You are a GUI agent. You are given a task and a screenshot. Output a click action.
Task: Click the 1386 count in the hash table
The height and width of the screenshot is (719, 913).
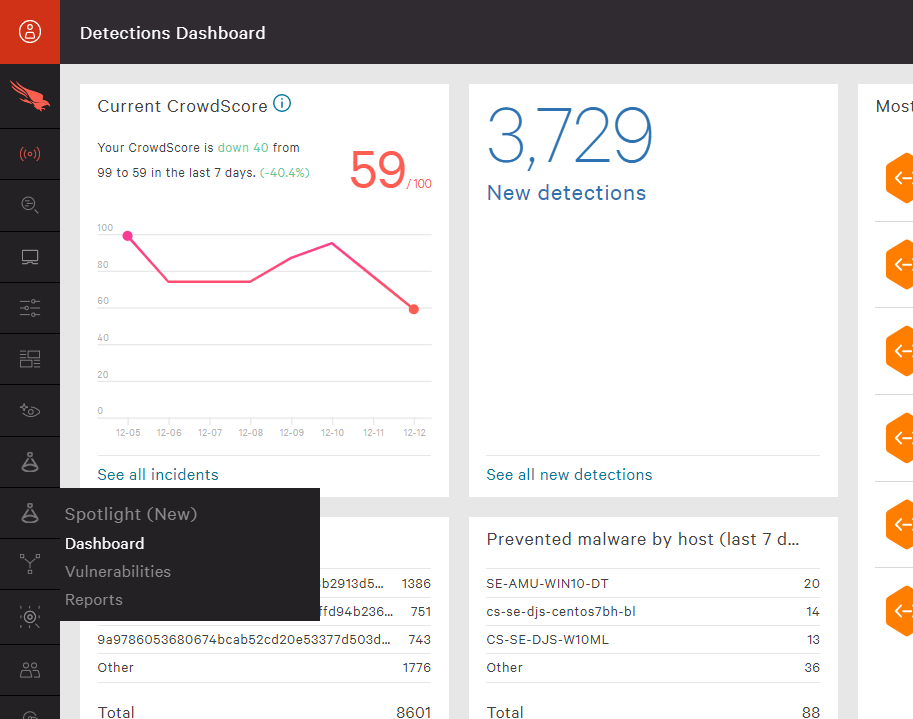tap(416, 583)
